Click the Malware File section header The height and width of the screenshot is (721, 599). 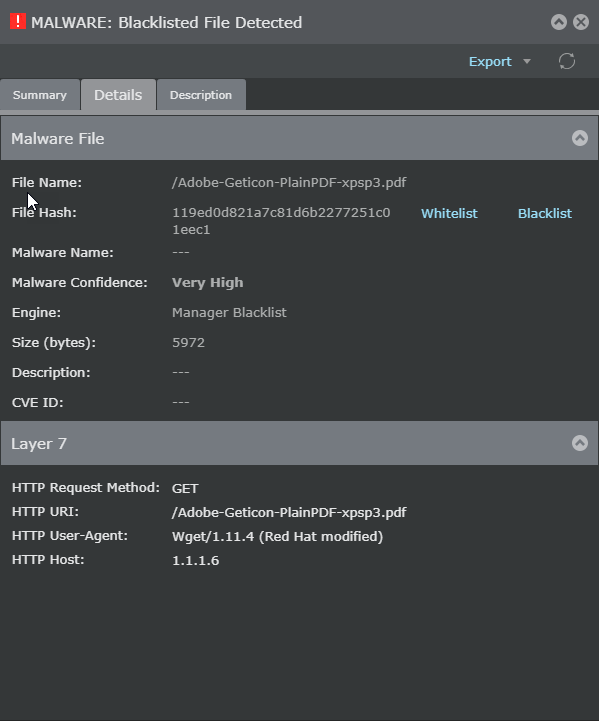pyautogui.click(x=299, y=138)
